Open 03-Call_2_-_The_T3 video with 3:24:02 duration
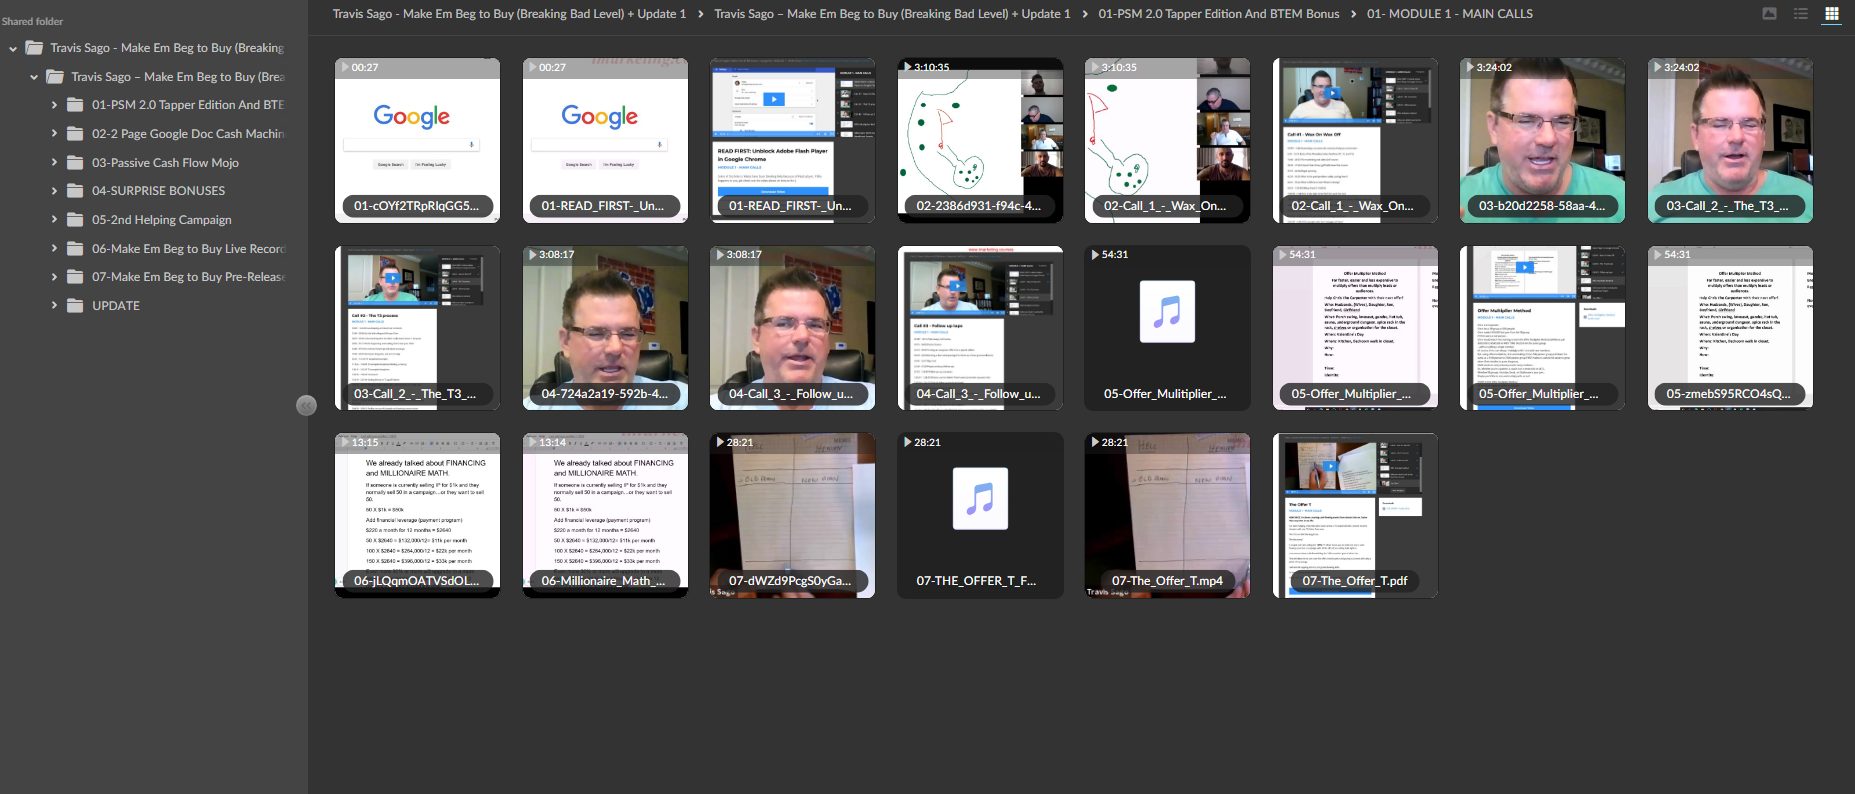The width and height of the screenshot is (1855, 794). point(1730,140)
